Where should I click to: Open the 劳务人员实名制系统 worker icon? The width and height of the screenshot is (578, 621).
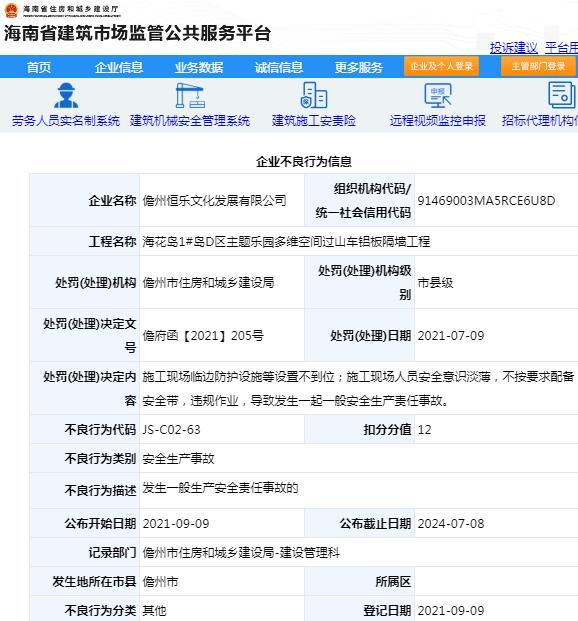click(66, 95)
